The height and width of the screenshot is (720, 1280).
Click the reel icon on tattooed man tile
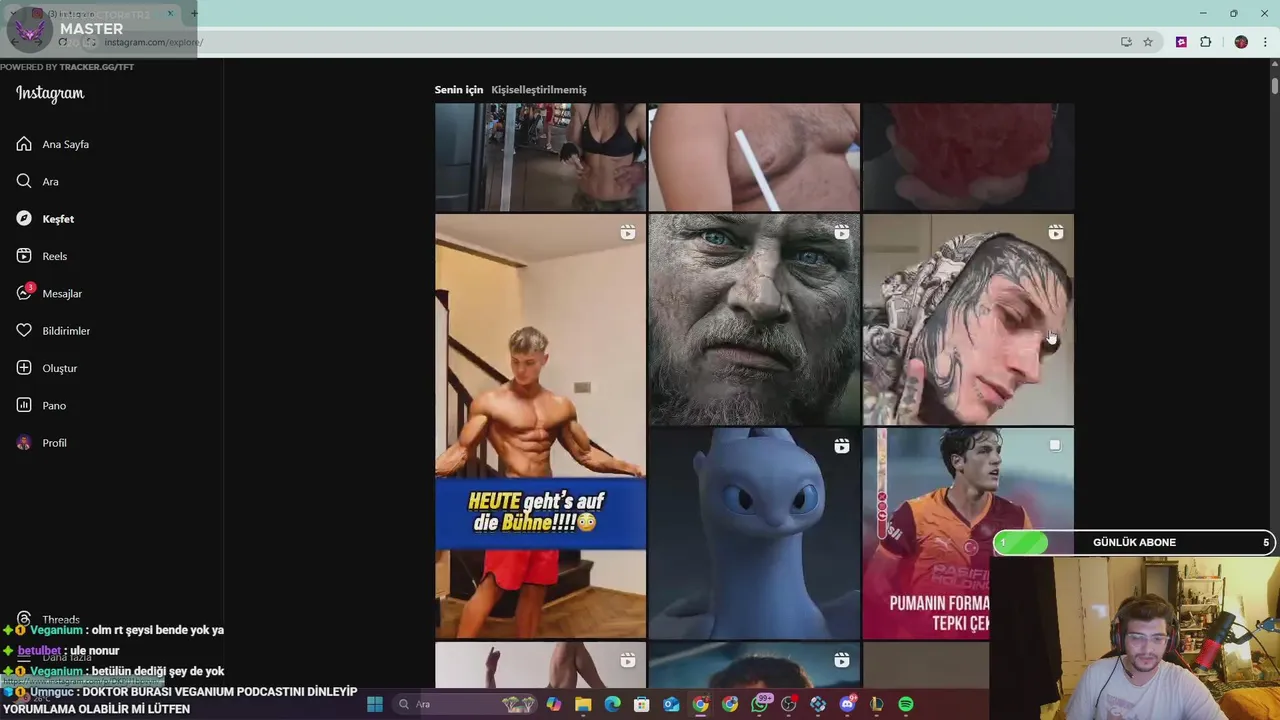[x=1056, y=232]
